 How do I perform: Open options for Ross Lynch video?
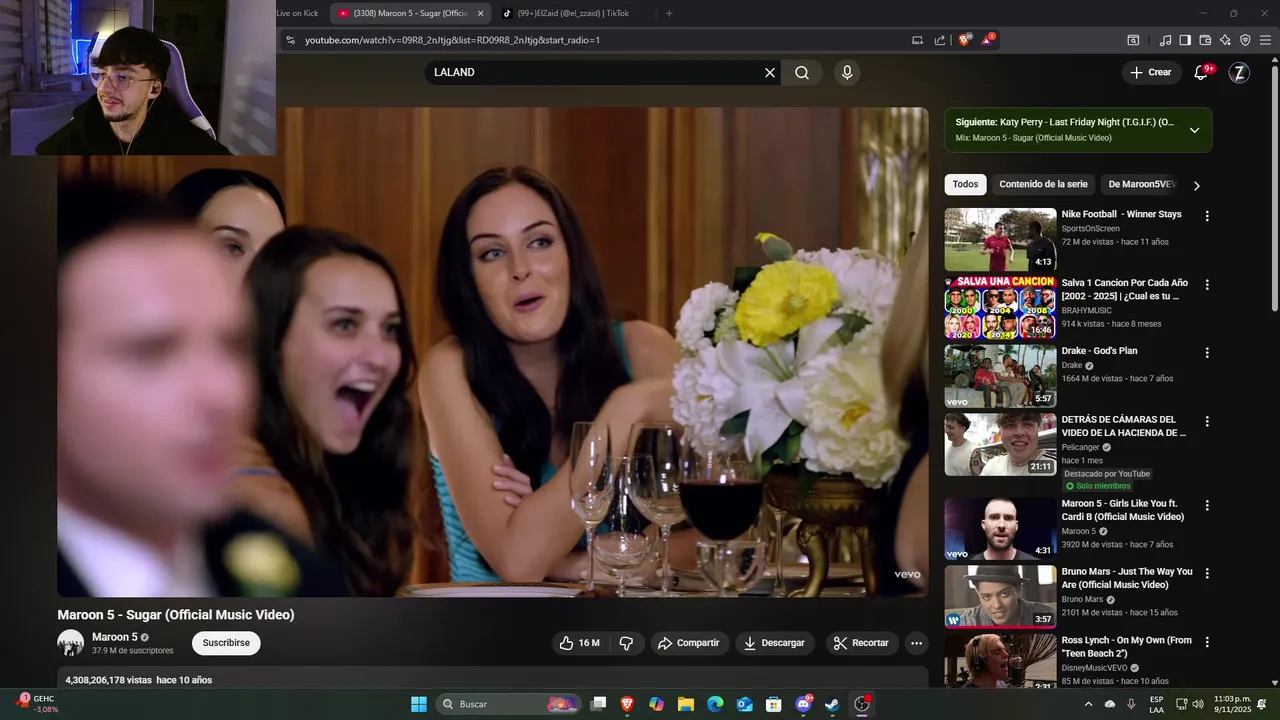1207,643
